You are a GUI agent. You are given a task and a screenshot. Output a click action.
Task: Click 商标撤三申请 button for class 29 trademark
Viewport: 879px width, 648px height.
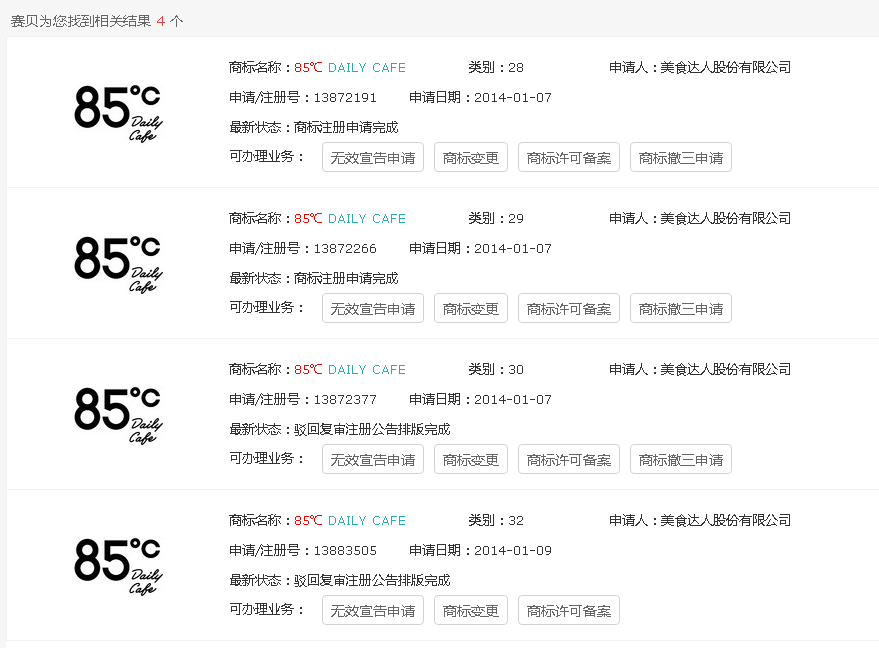click(681, 308)
